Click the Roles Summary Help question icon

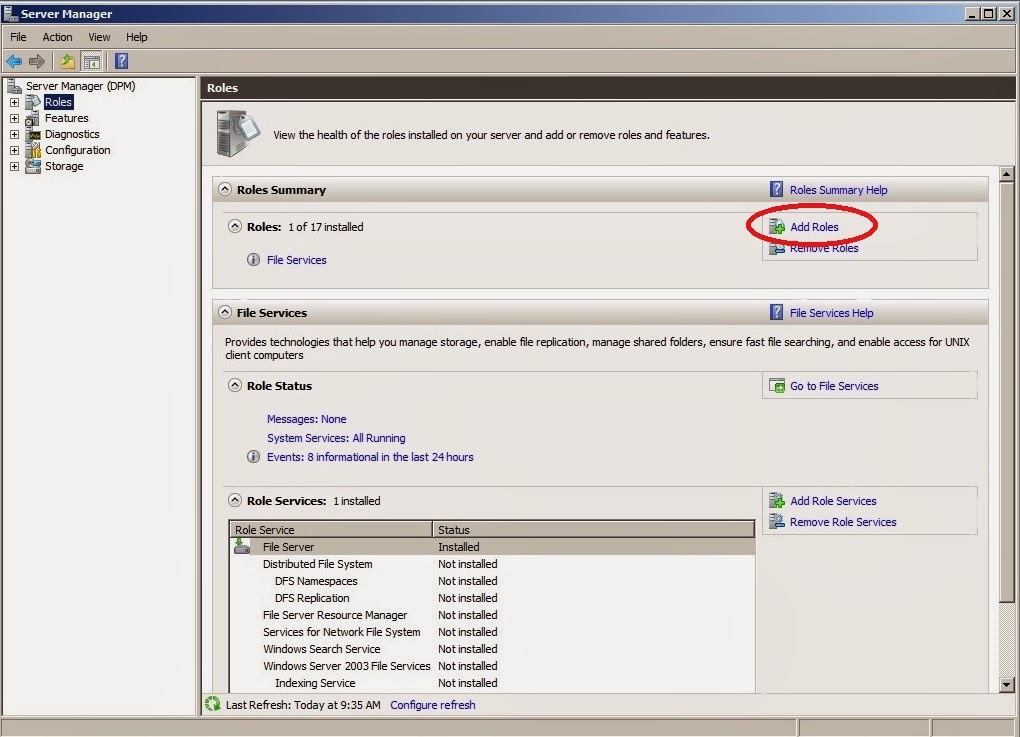(x=776, y=189)
